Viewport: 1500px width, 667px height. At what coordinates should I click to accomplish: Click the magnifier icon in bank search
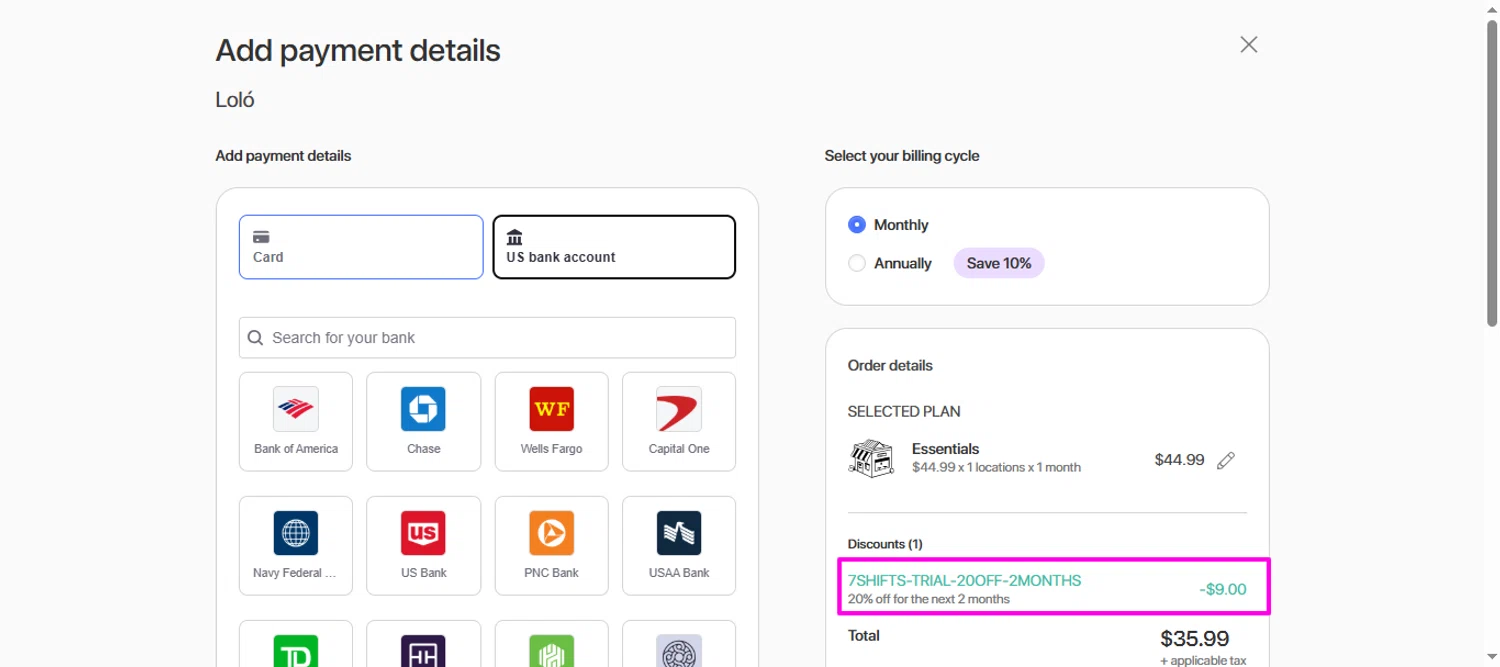256,338
